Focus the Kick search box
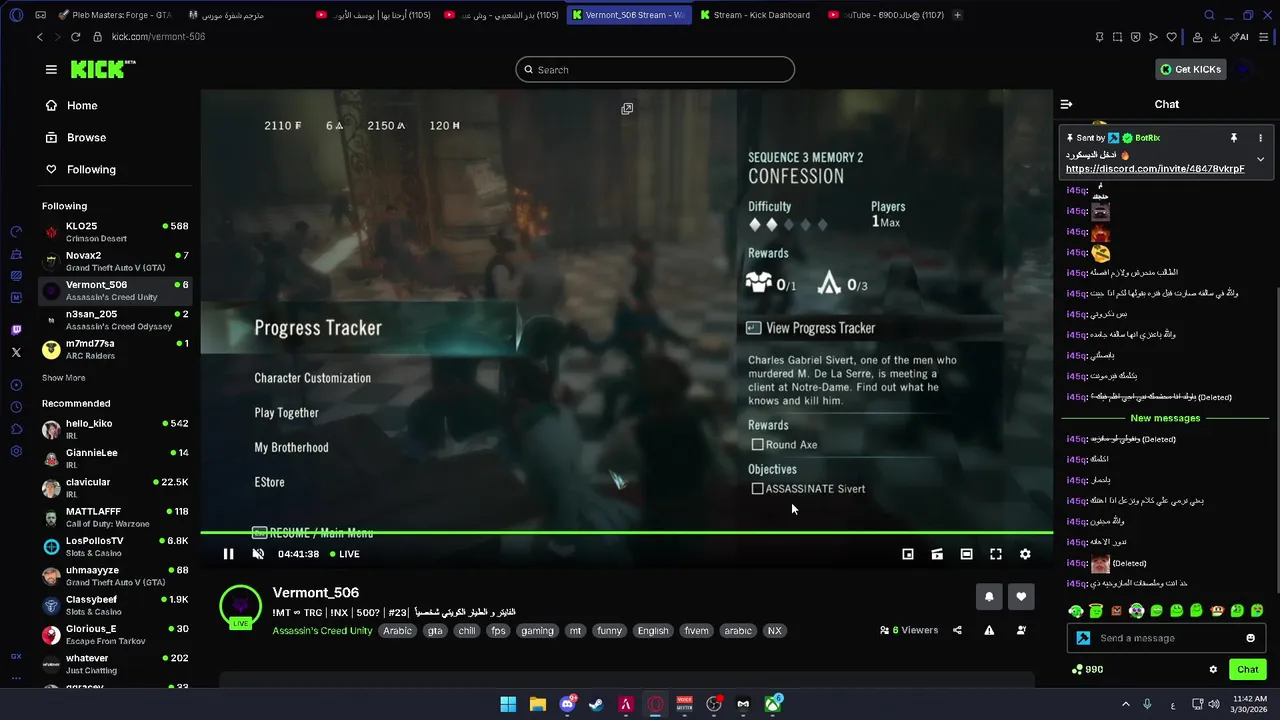 [655, 69]
